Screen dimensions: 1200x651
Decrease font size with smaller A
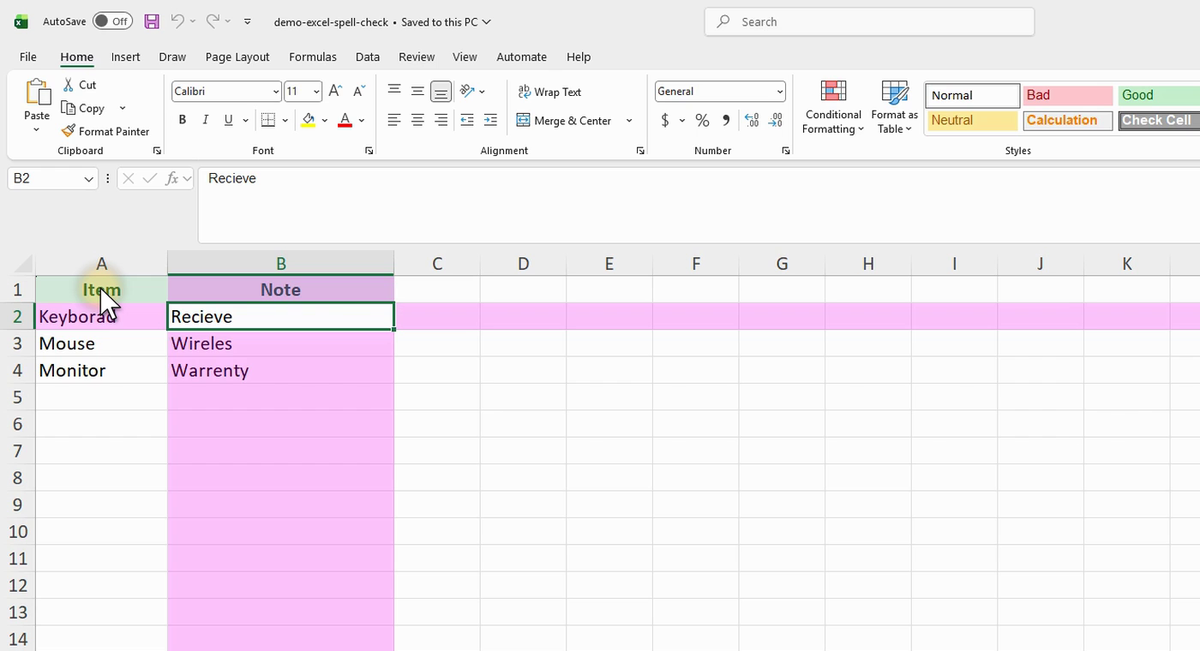358,91
